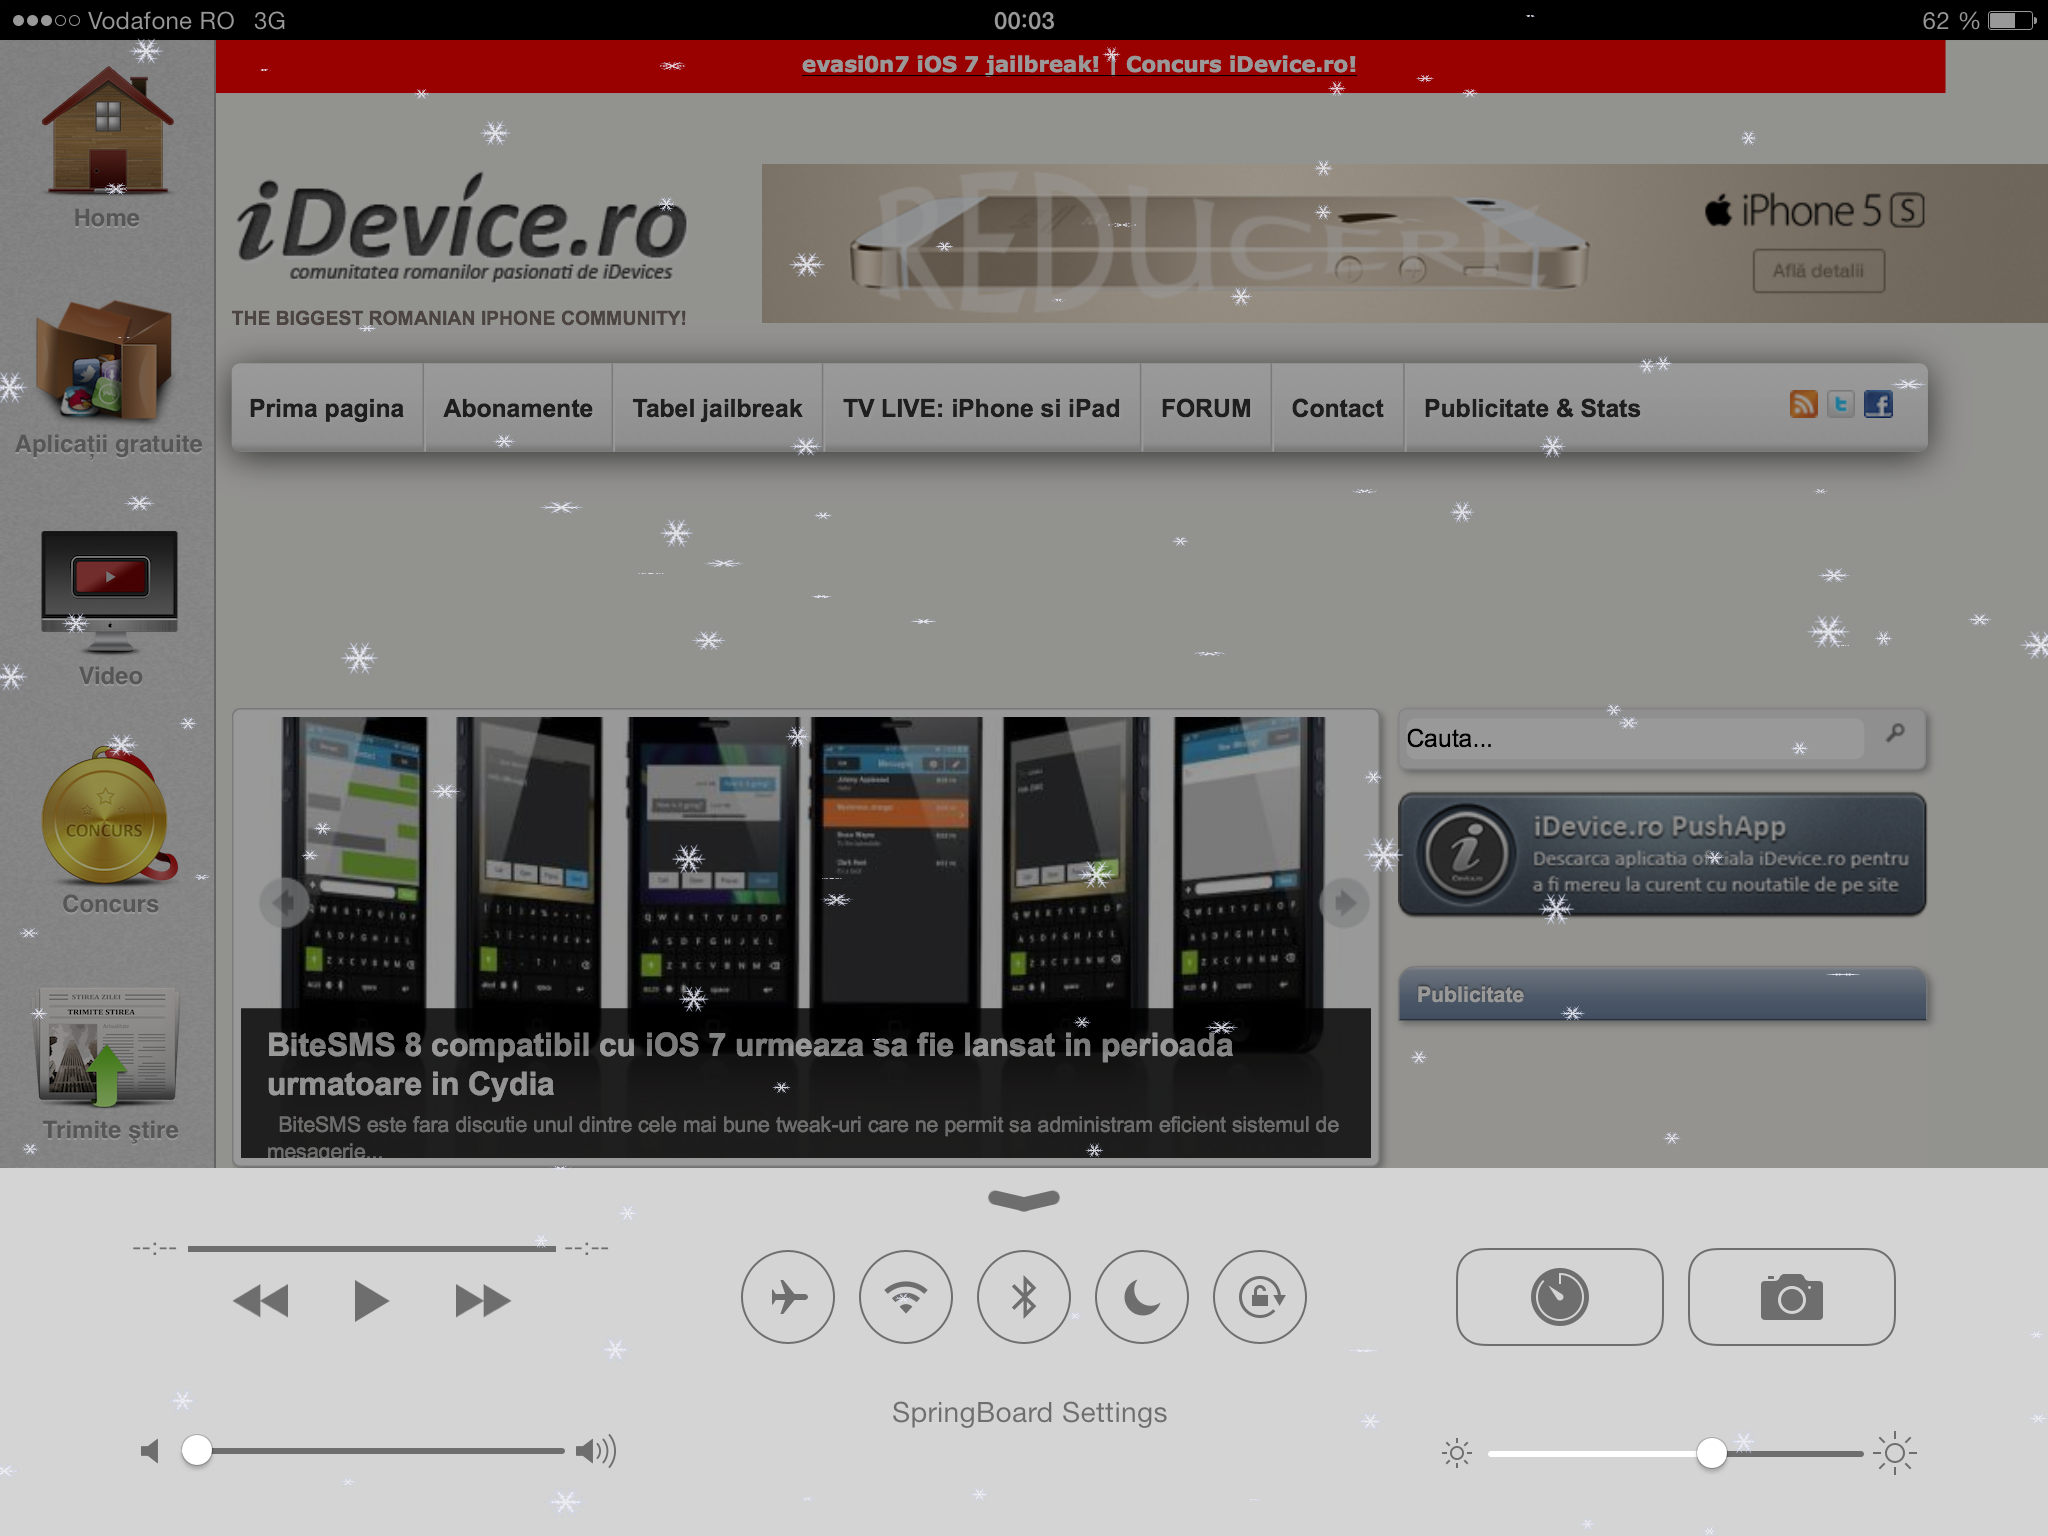The width and height of the screenshot is (2048, 1536).
Task: Toggle Wi-Fi in Control Center
Action: pyautogui.click(x=906, y=1297)
